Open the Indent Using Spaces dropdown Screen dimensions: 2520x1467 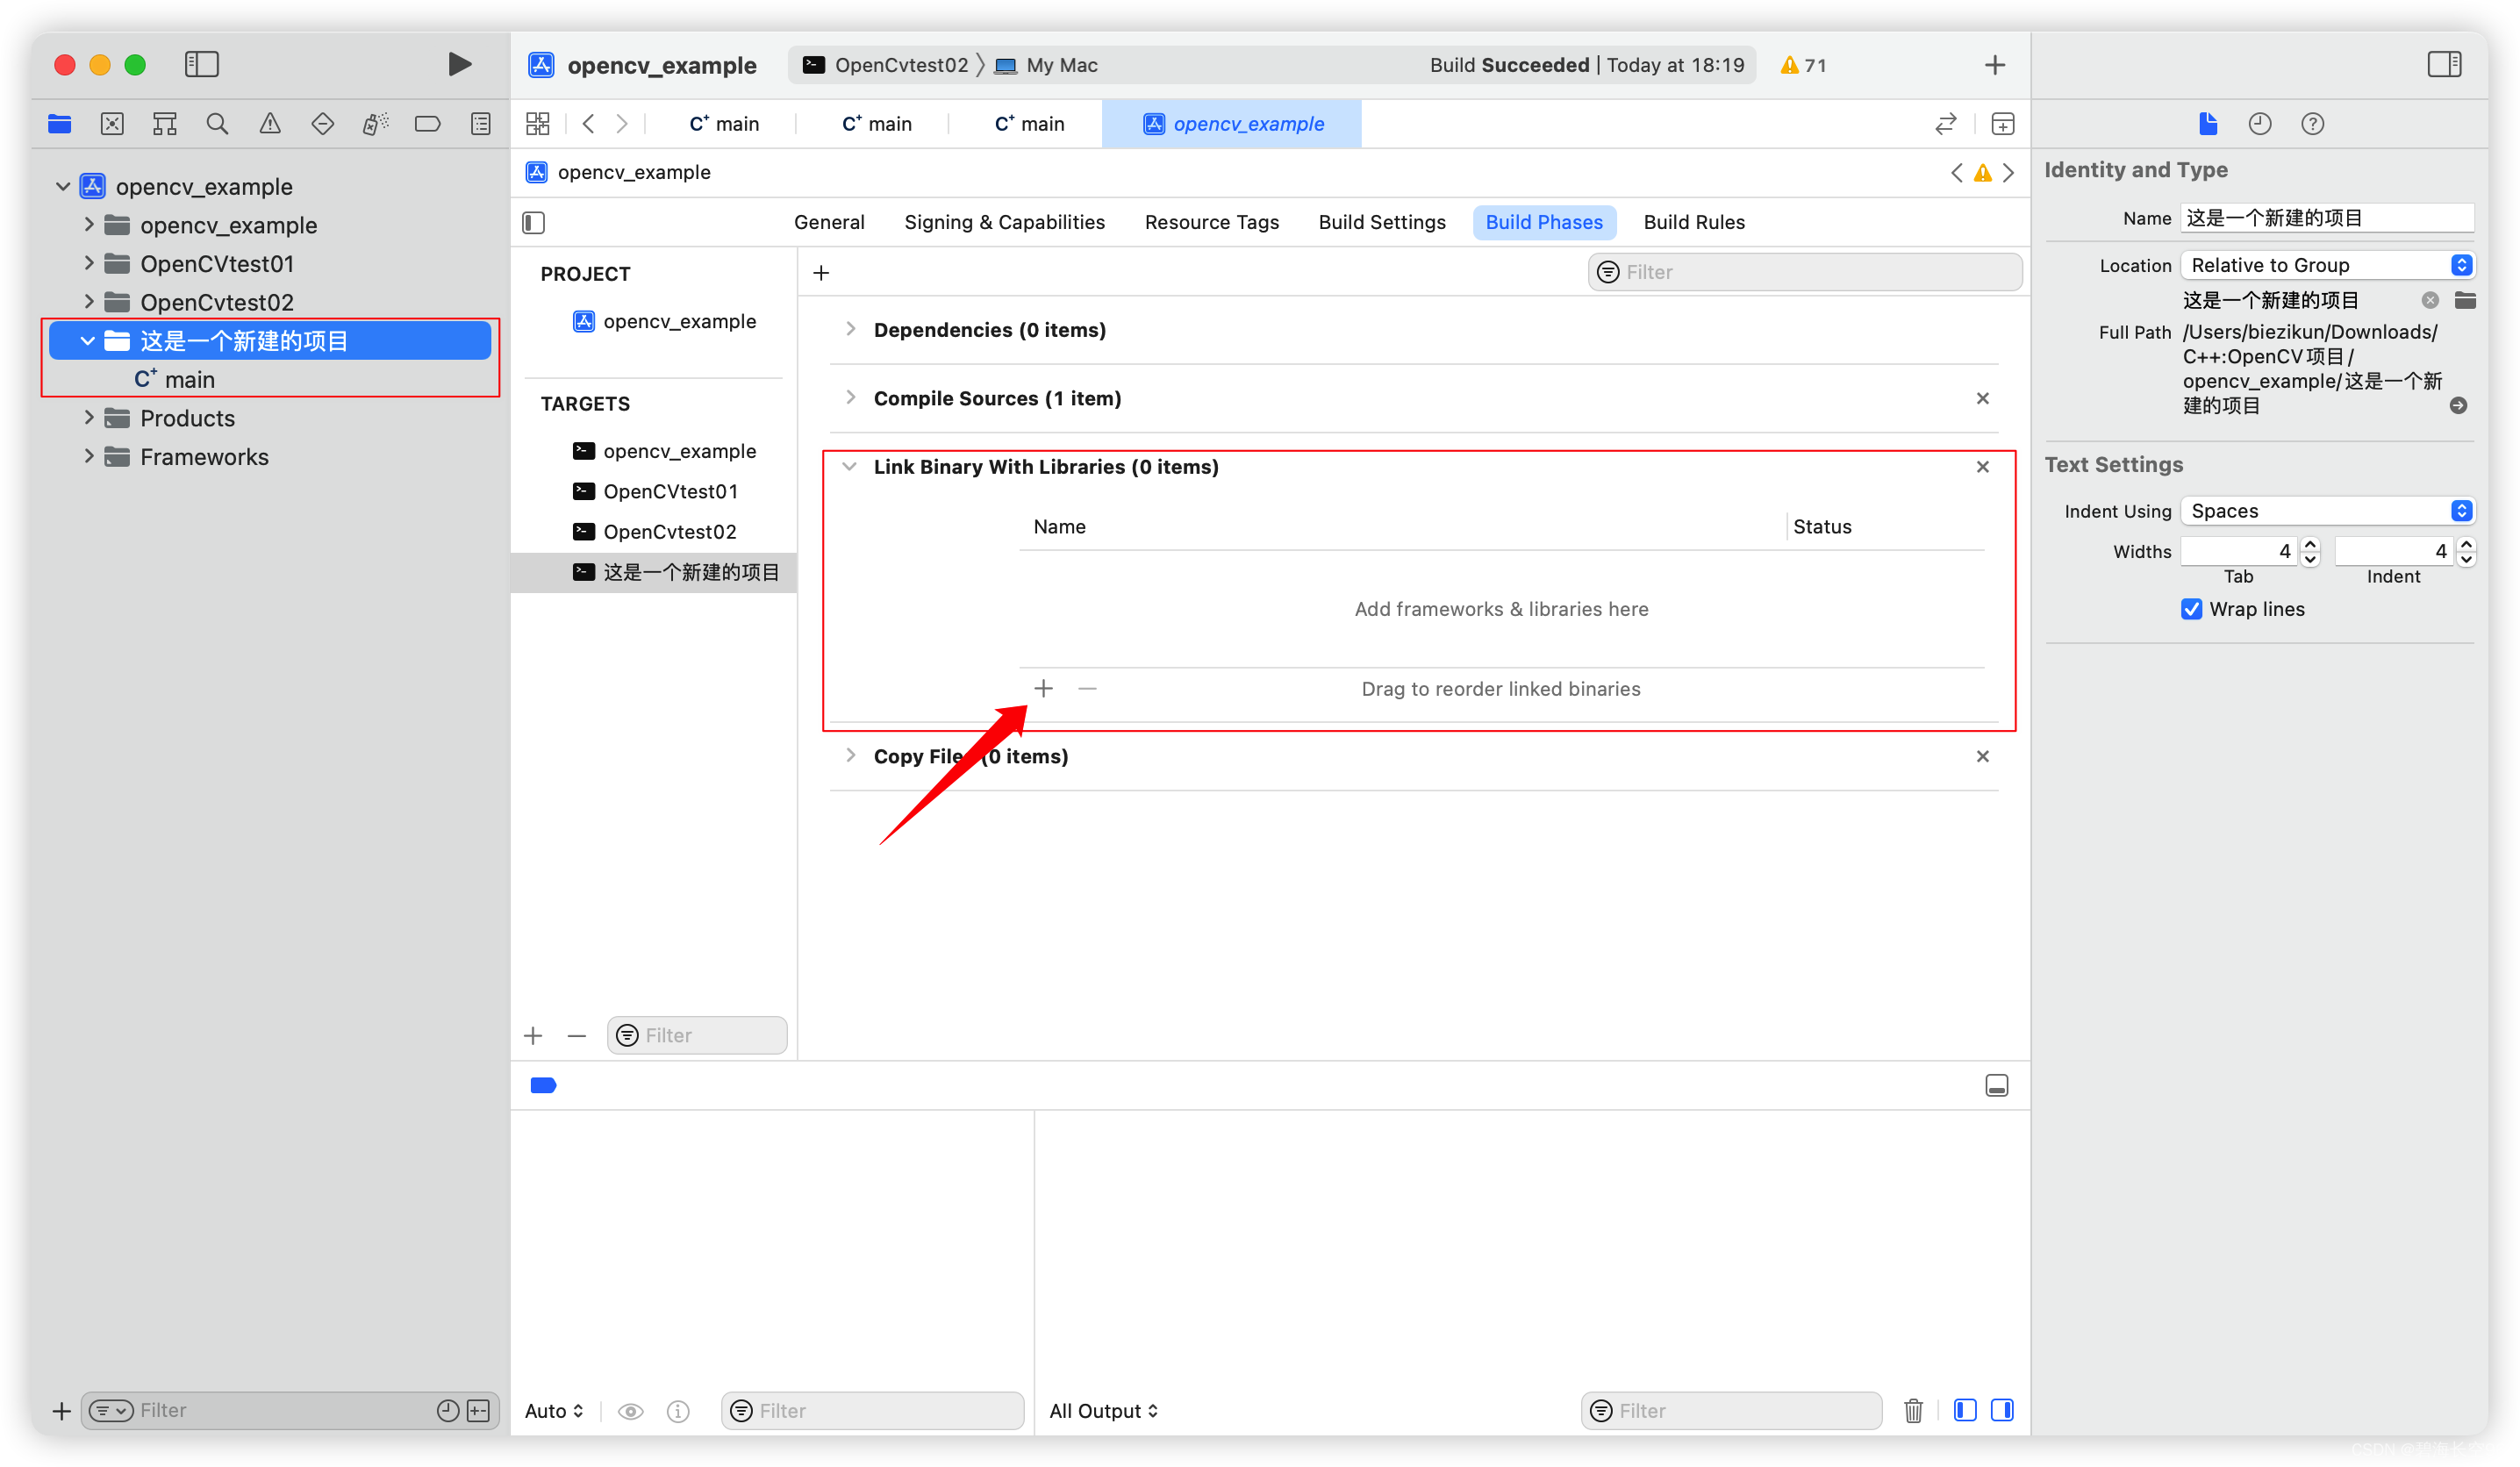[2327, 511]
